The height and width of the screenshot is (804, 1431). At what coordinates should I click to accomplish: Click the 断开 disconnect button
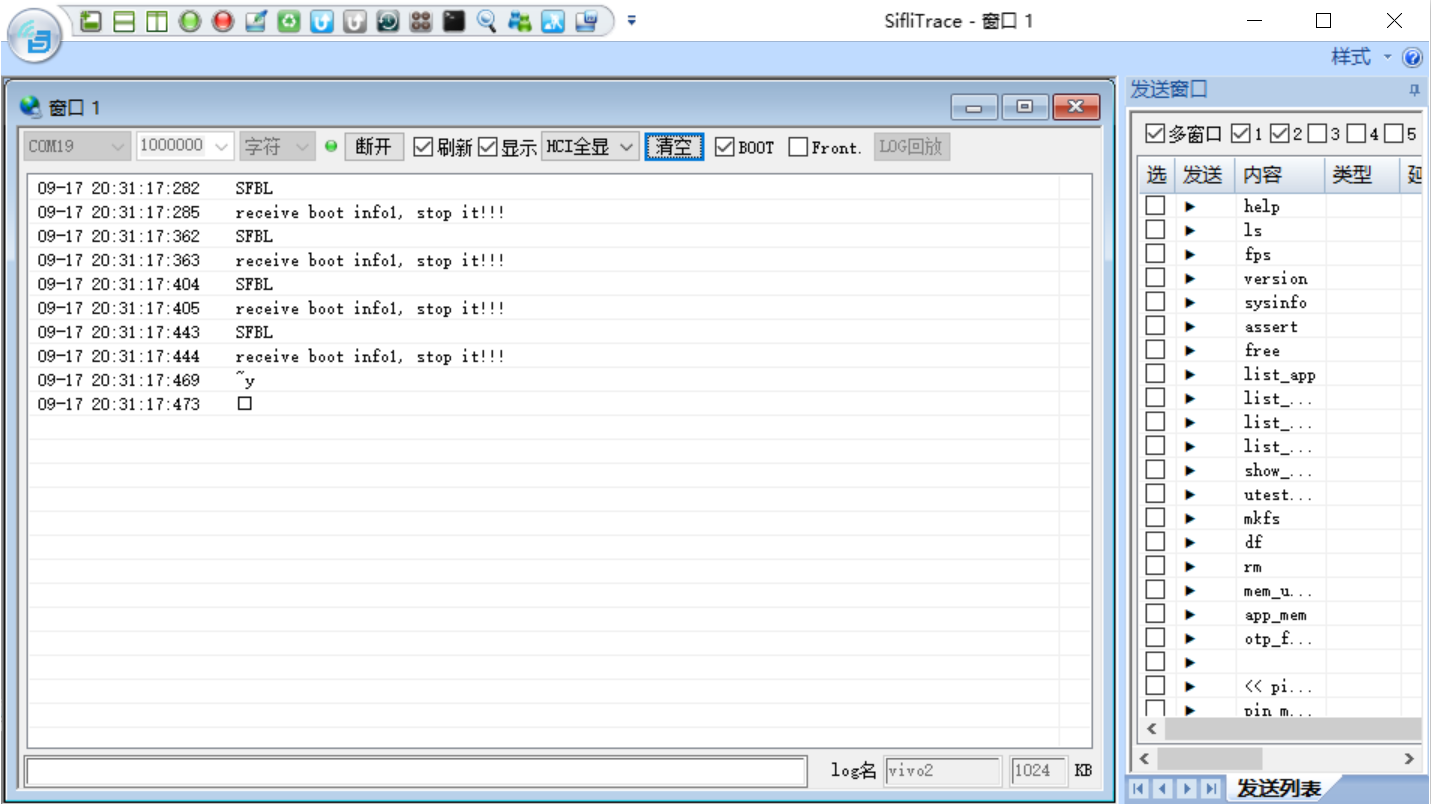pos(374,147)
